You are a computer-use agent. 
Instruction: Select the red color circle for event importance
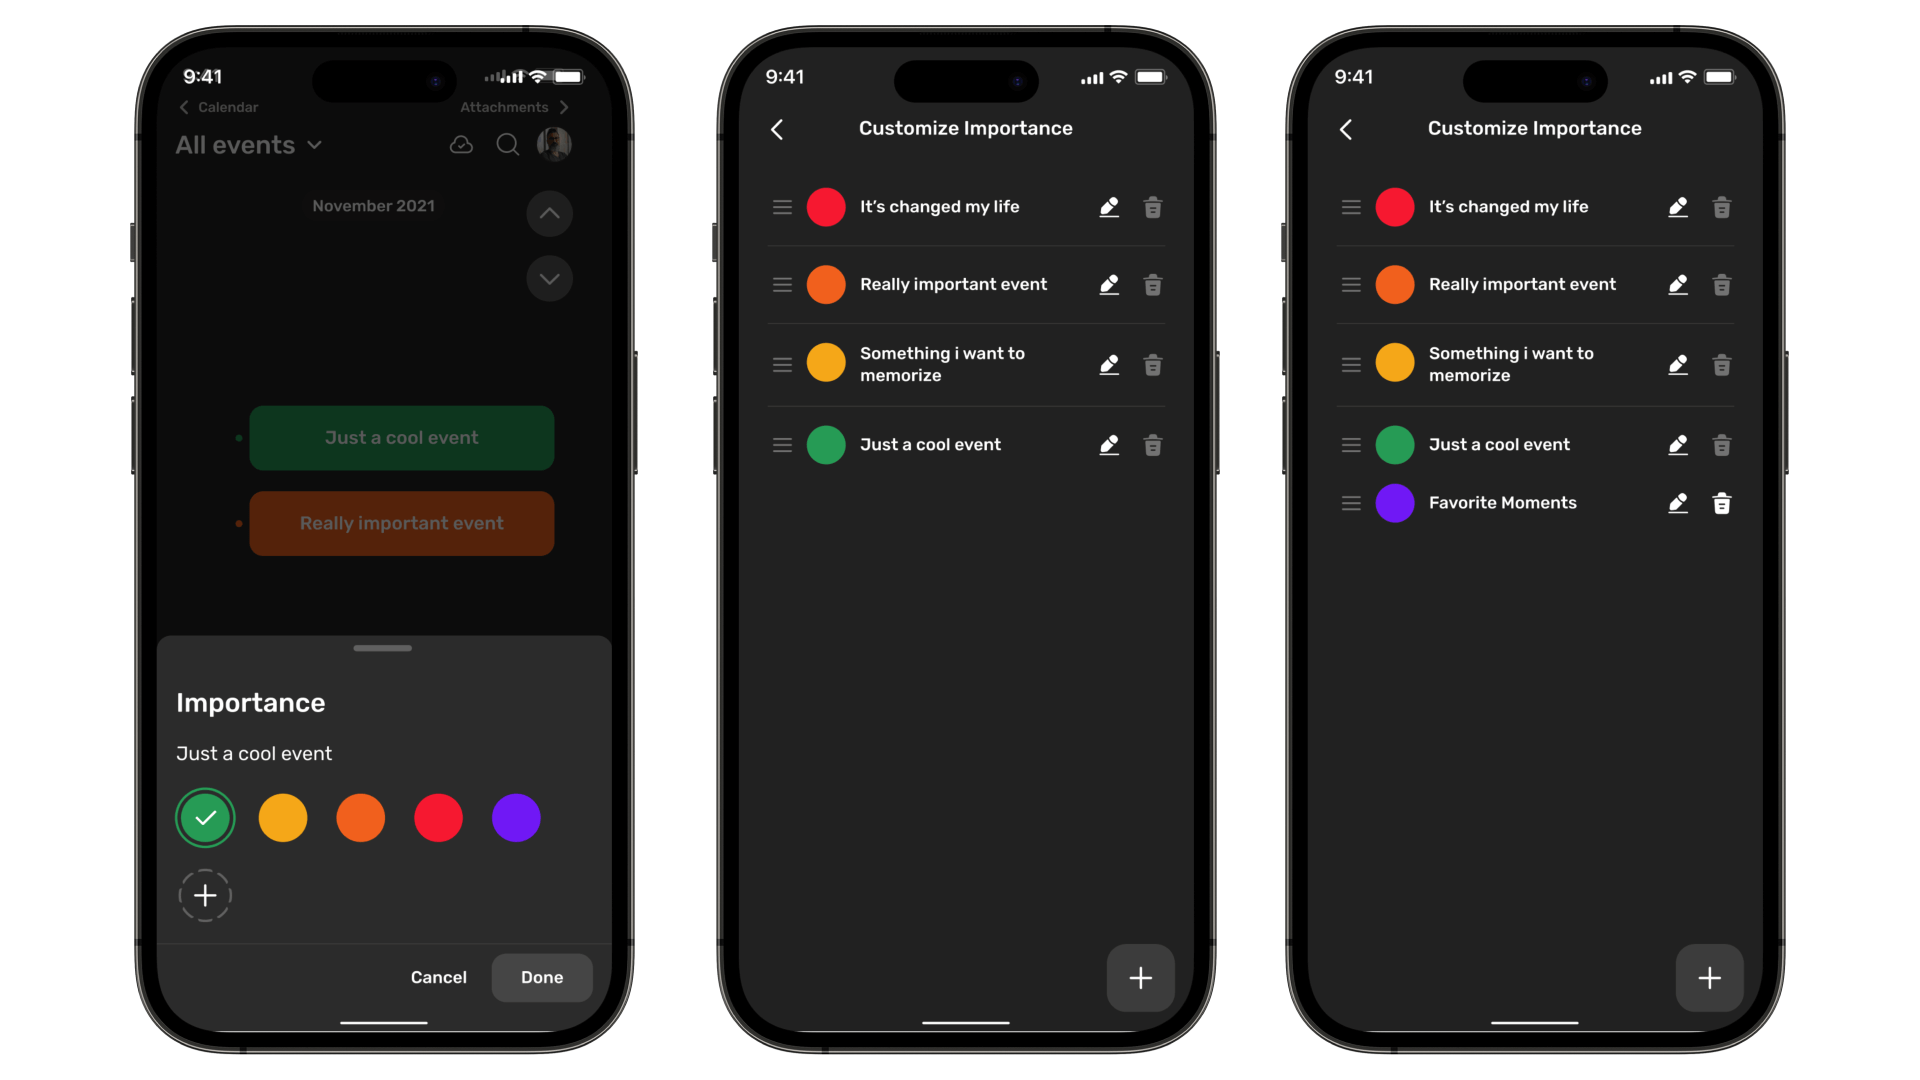438,818
